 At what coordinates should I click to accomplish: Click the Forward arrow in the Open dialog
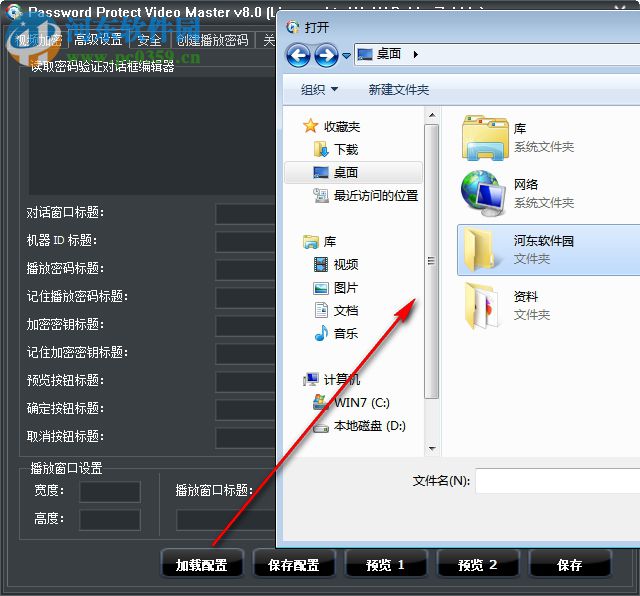pos(326,55)
